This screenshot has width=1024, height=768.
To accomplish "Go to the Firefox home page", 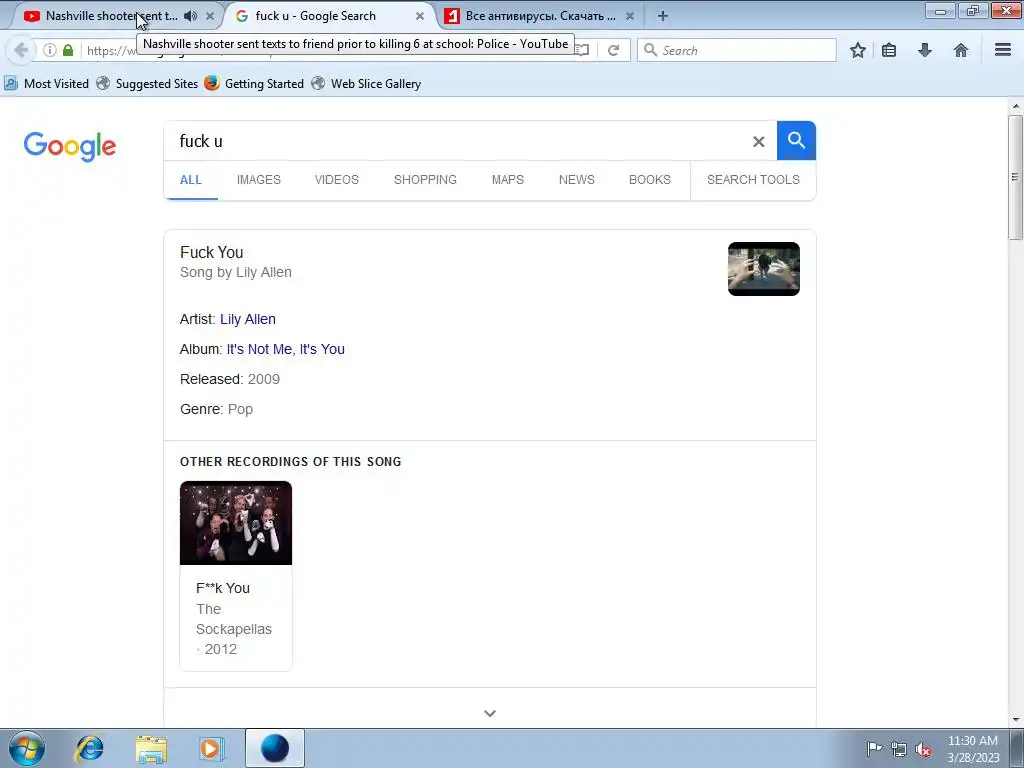I will coord(961,50).
